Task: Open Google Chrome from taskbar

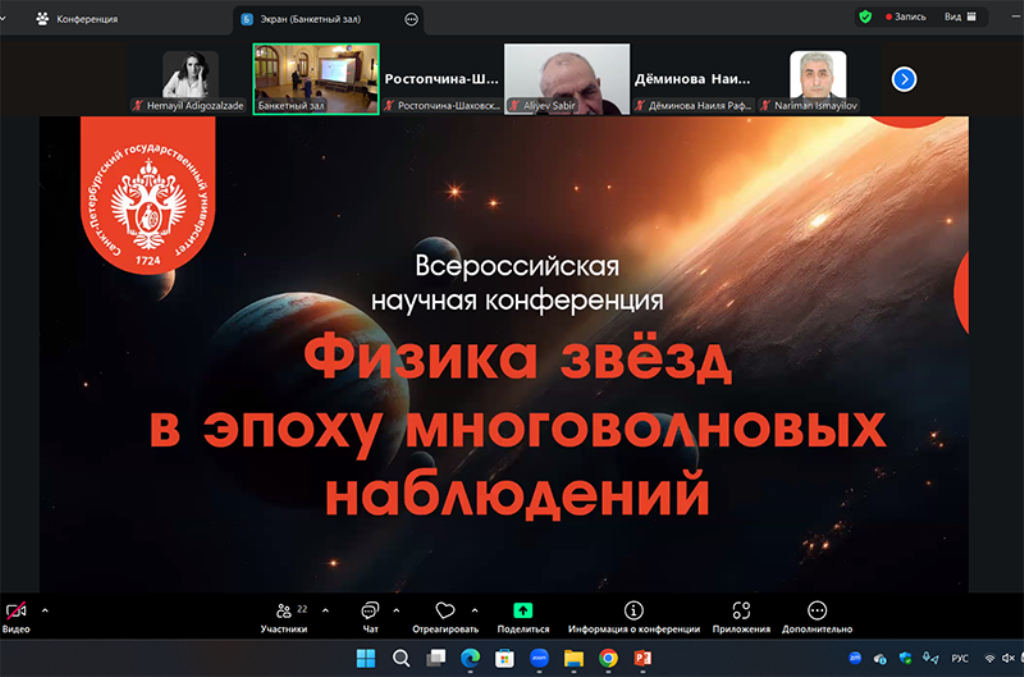Action: (x=608, y=659)
